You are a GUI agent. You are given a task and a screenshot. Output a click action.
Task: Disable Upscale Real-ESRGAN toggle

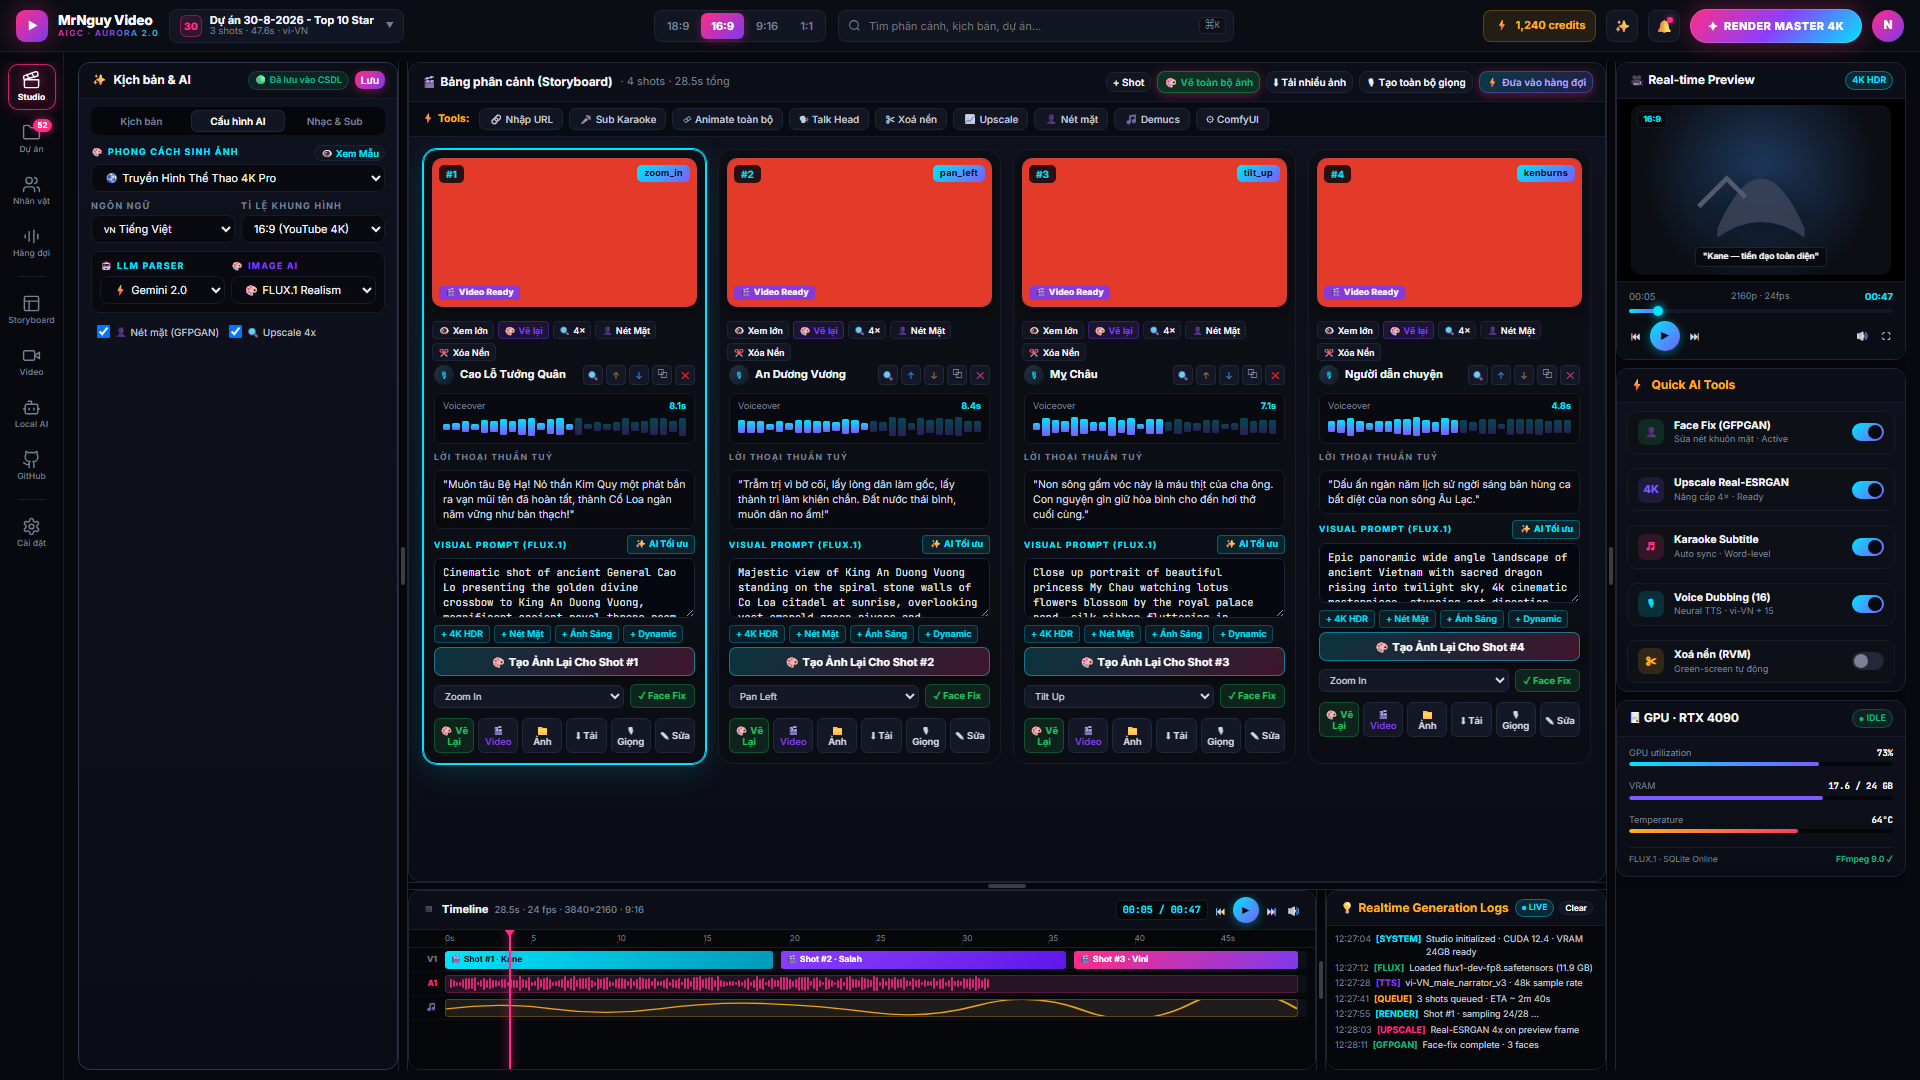tap(1867, 490)
